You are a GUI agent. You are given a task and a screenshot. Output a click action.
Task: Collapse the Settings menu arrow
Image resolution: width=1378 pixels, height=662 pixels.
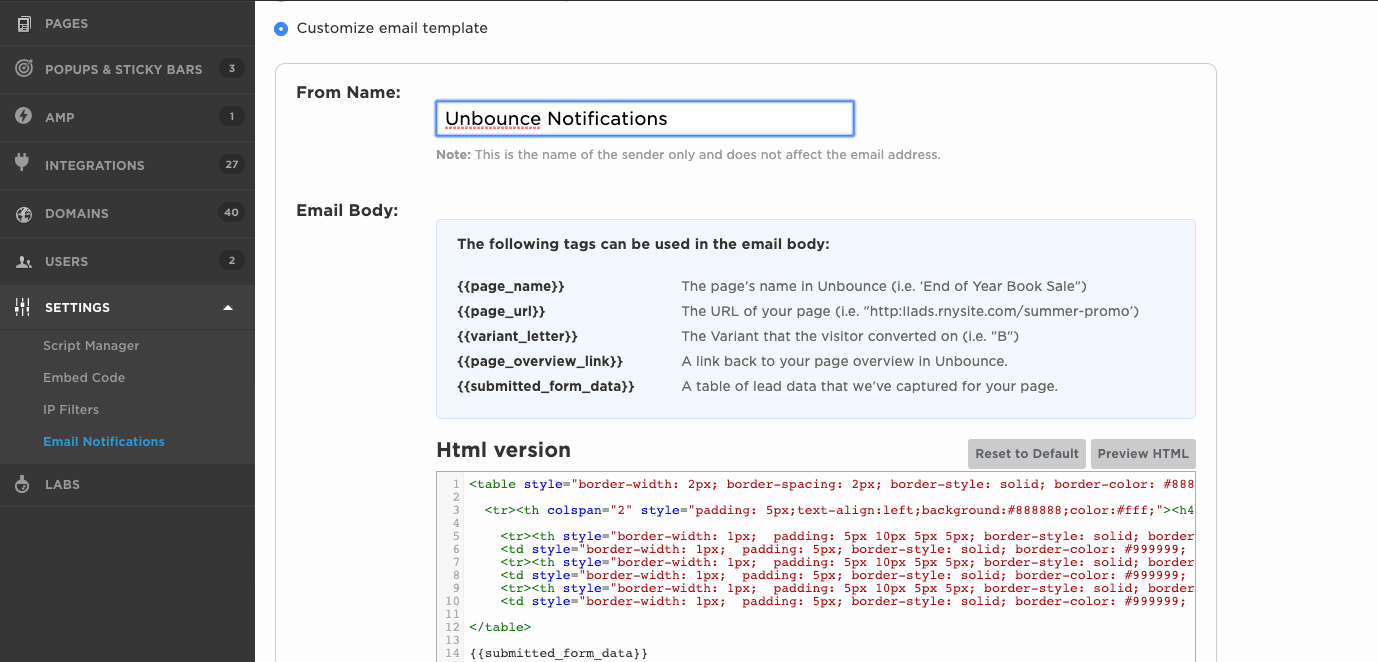(228, 307)
